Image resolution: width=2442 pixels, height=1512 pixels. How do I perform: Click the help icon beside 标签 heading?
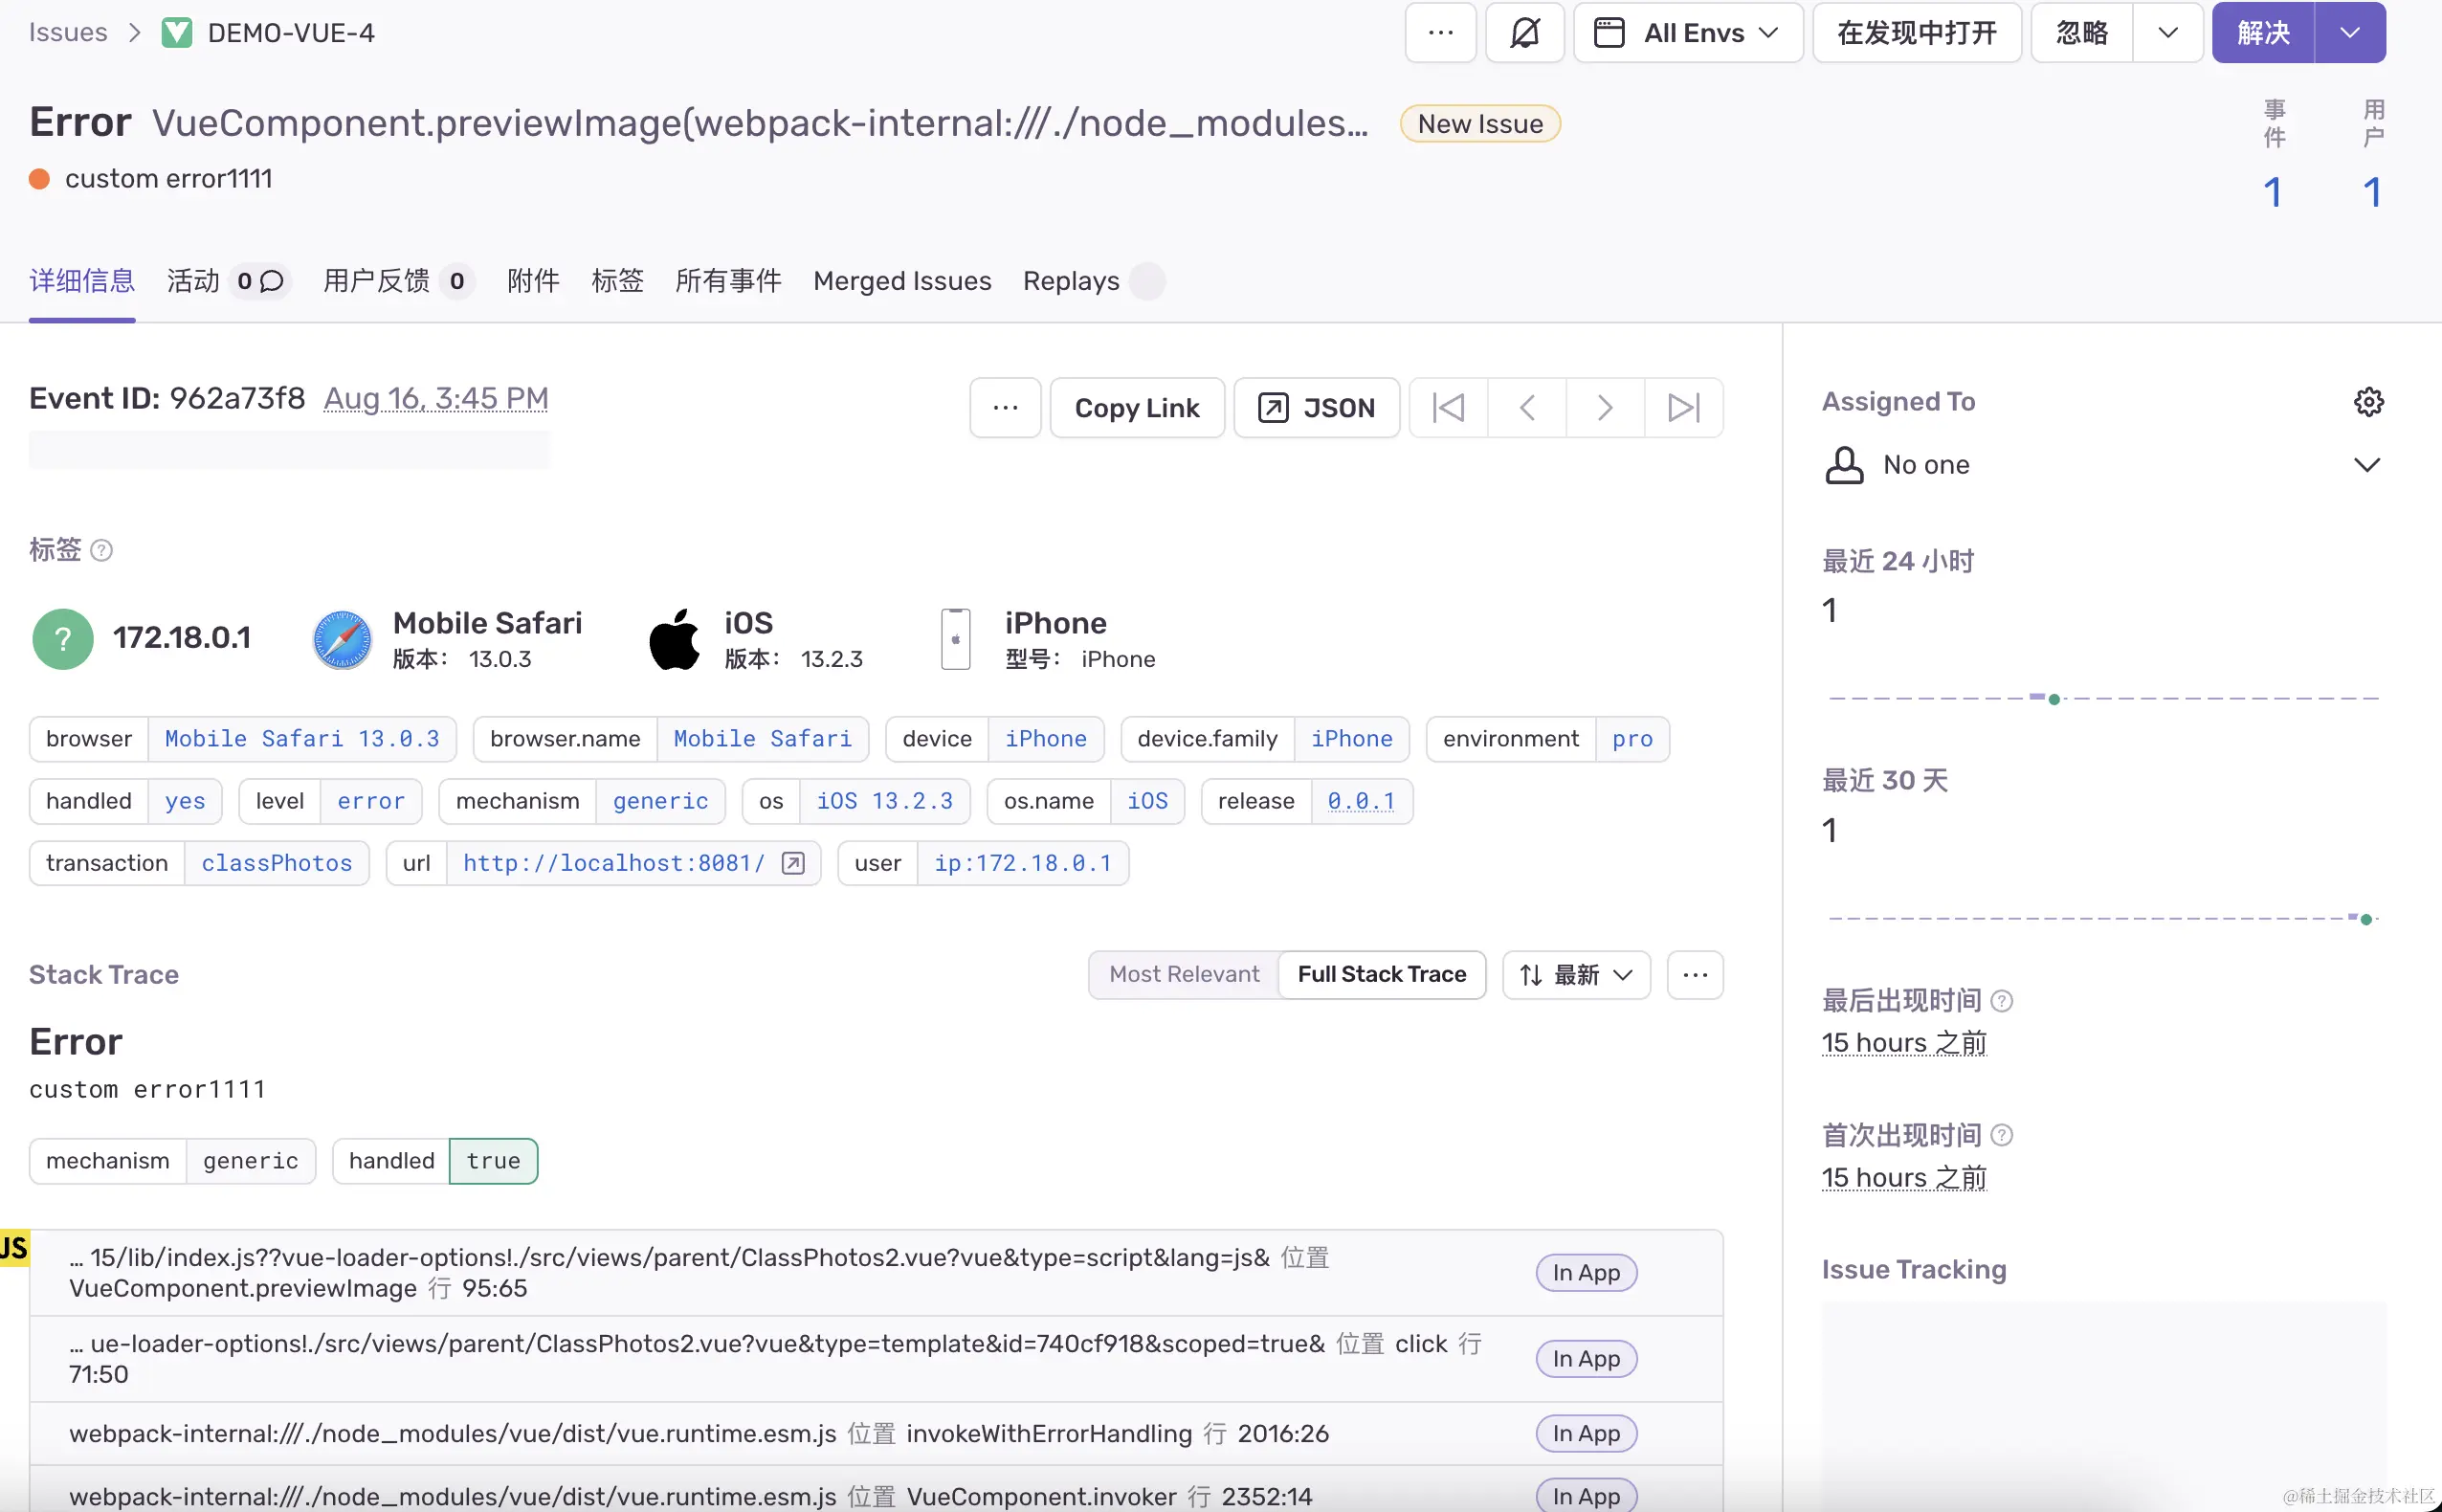click(x=102, y=550)
